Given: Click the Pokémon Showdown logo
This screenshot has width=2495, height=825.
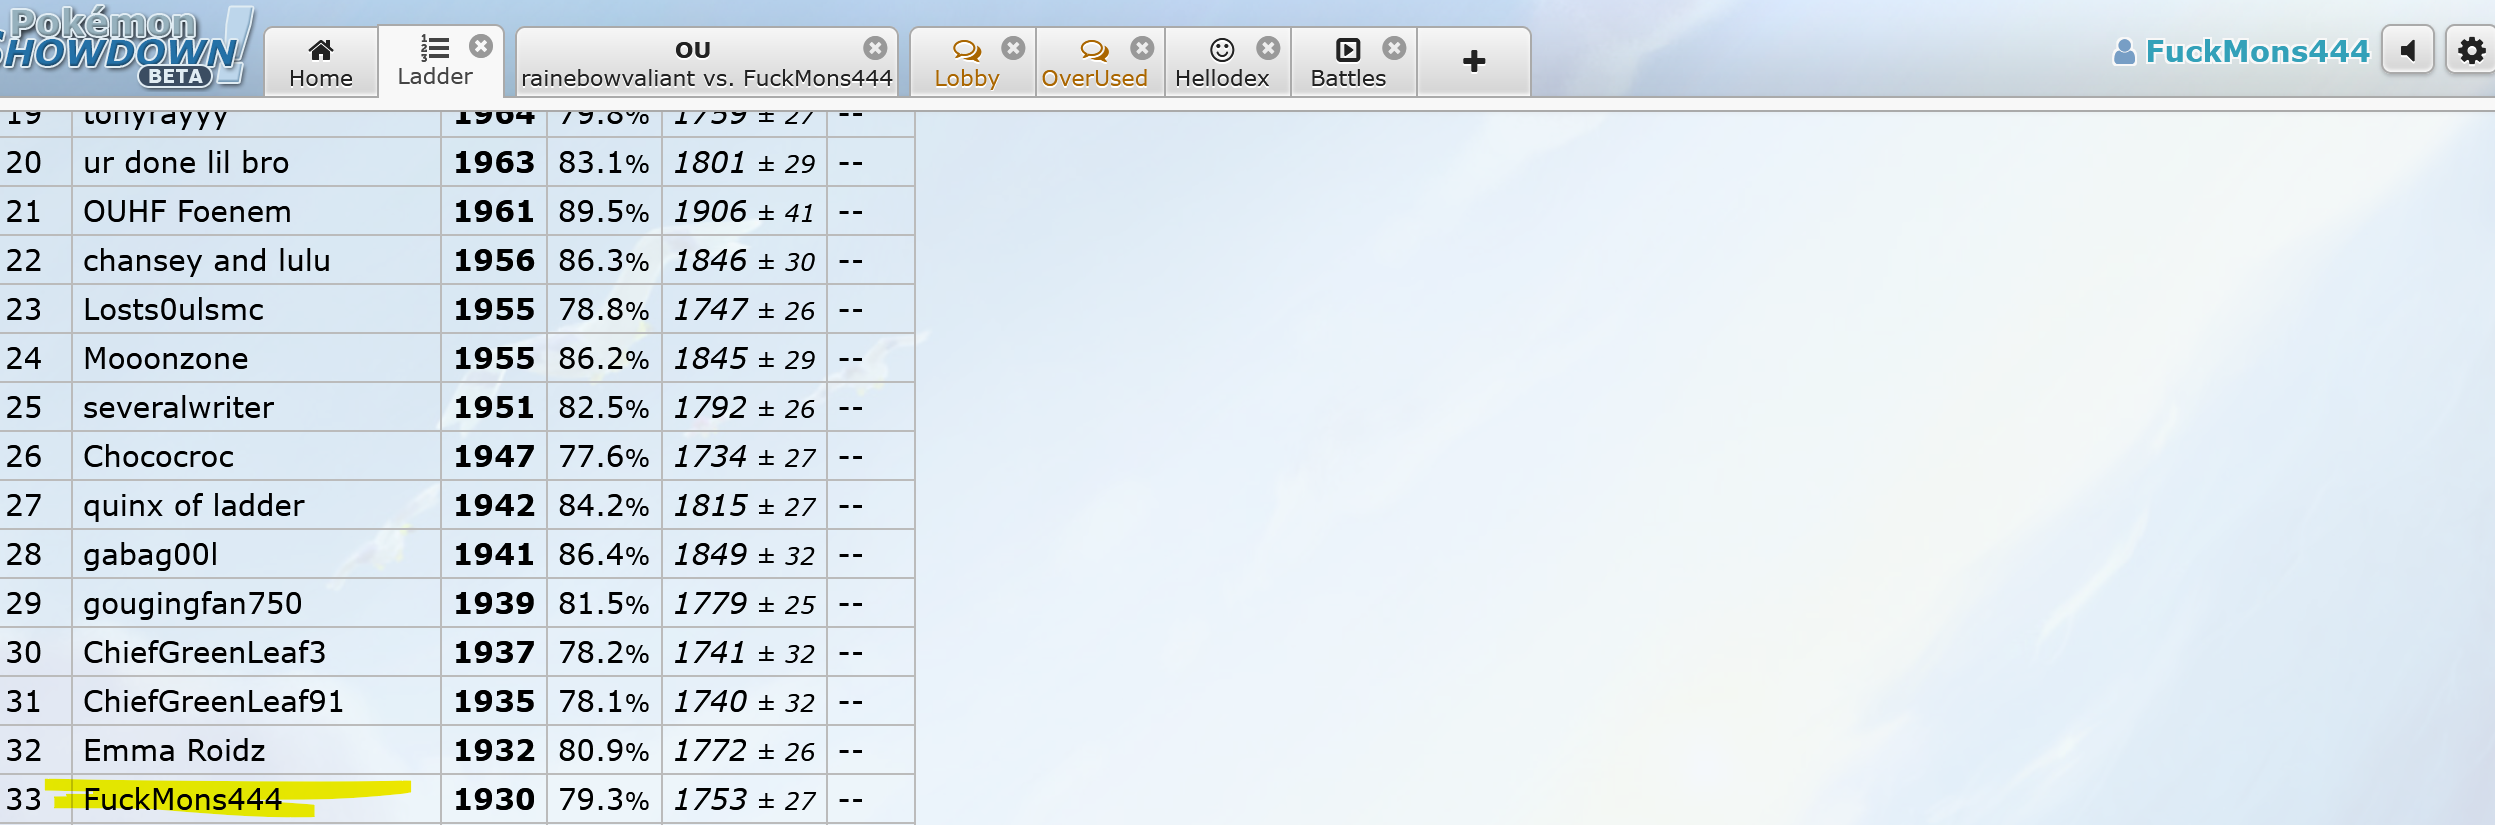Looking at the screenshot, I should coord(125,48).
